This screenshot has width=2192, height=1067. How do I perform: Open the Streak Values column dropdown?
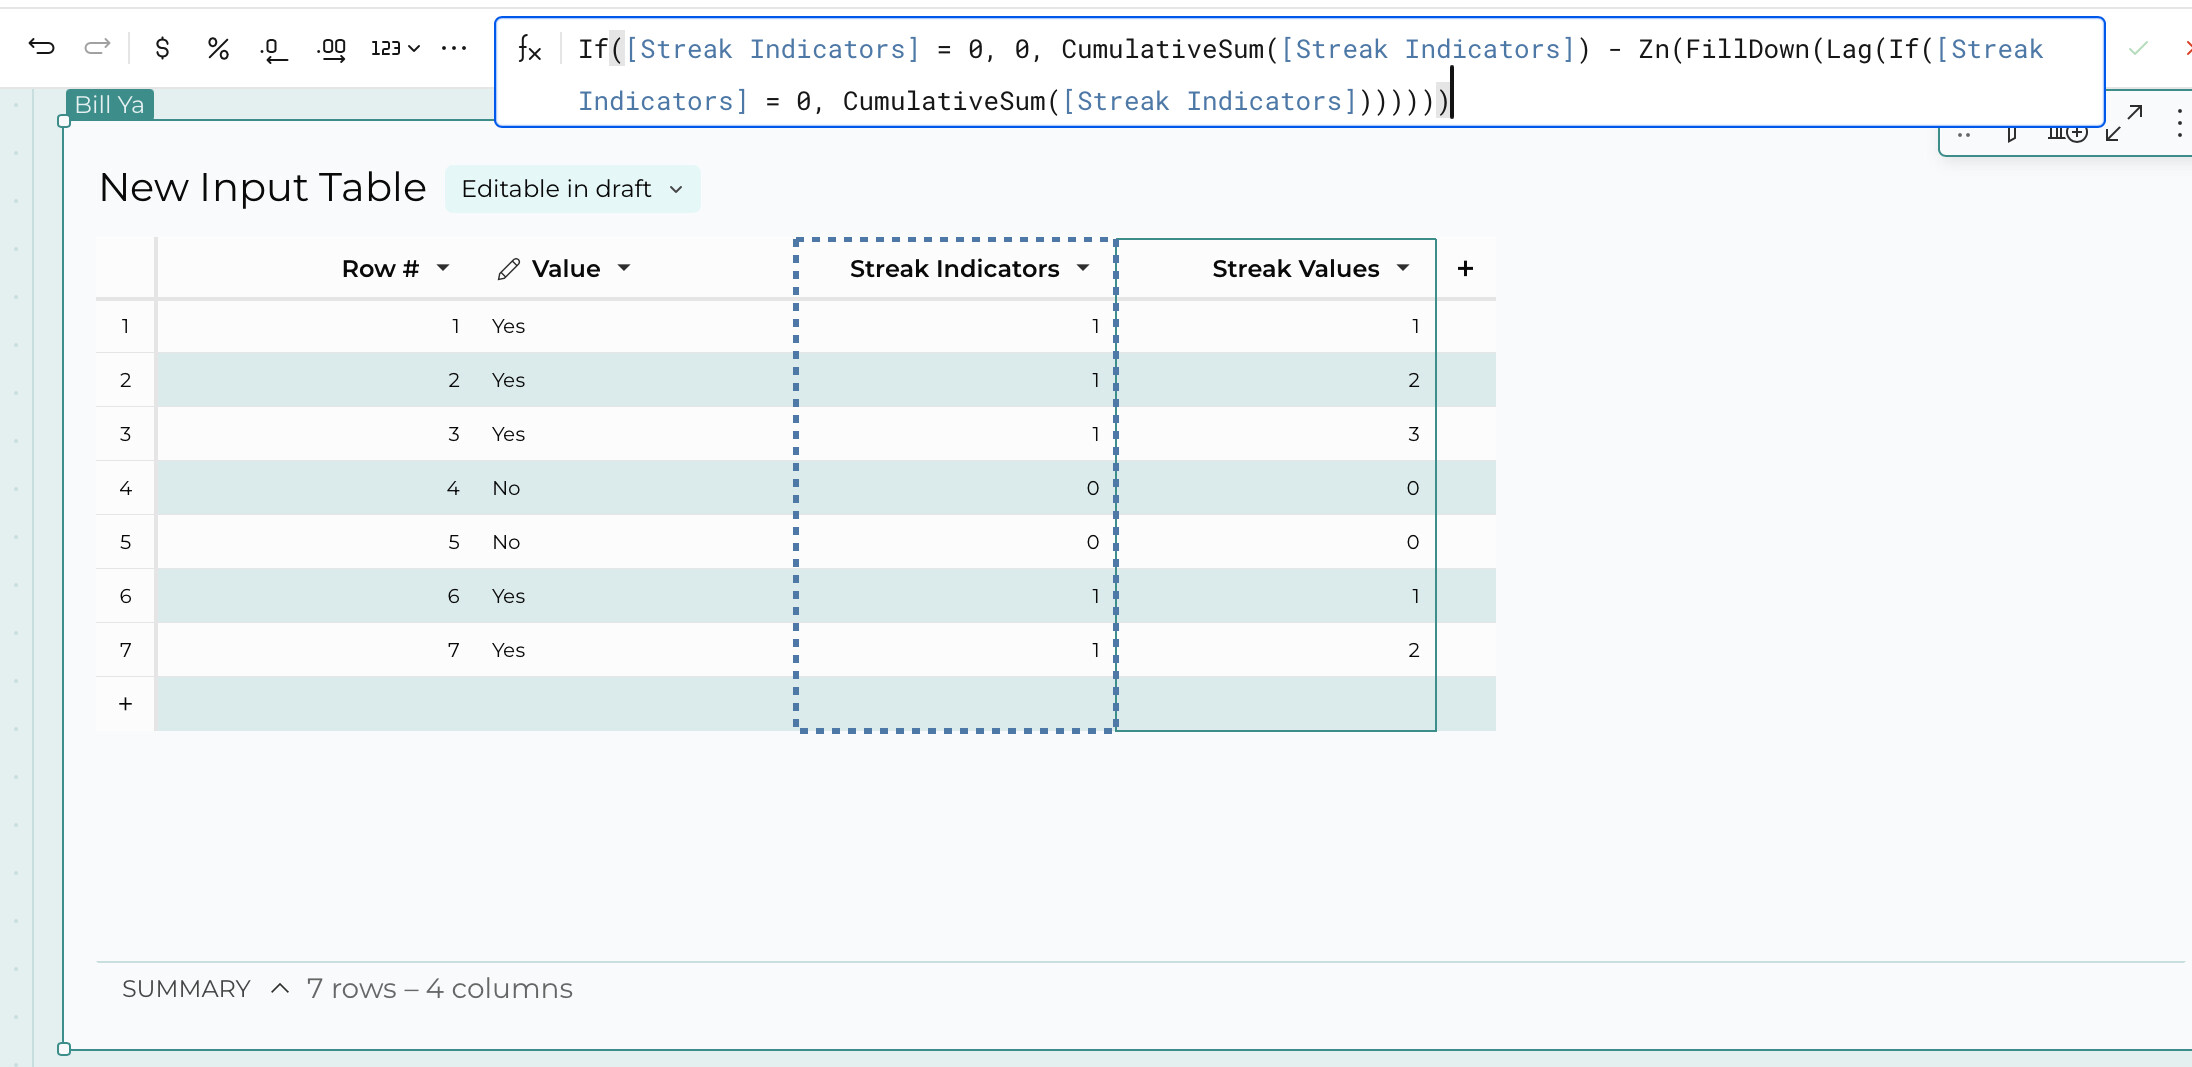pos(1401,268)
